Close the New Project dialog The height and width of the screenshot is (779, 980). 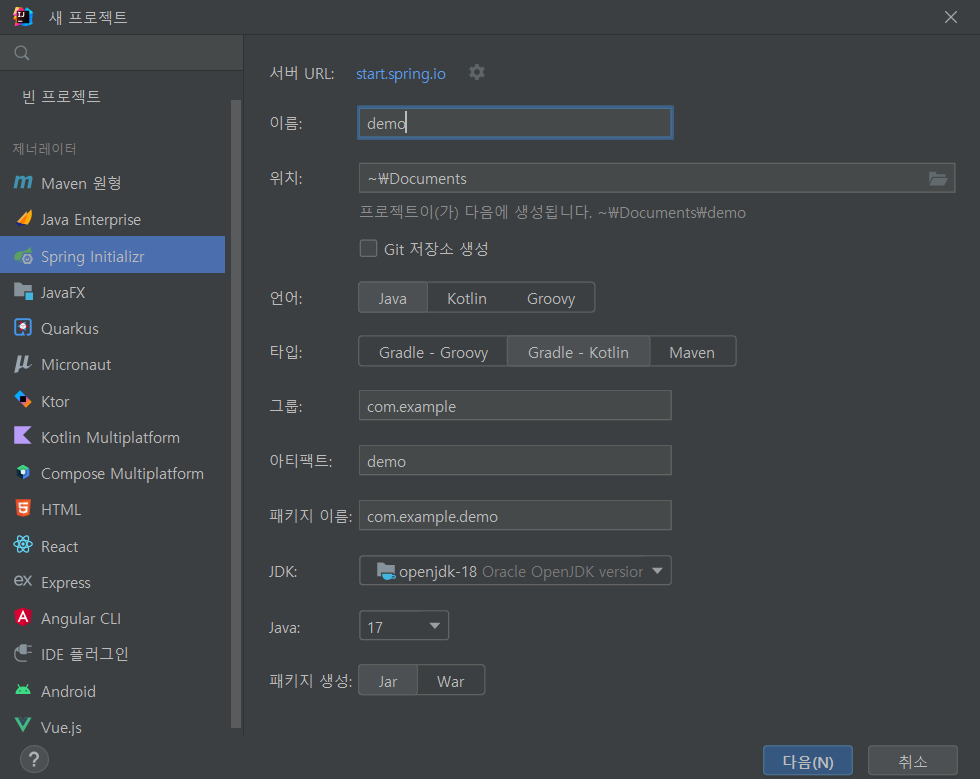(x=951, y=17)
